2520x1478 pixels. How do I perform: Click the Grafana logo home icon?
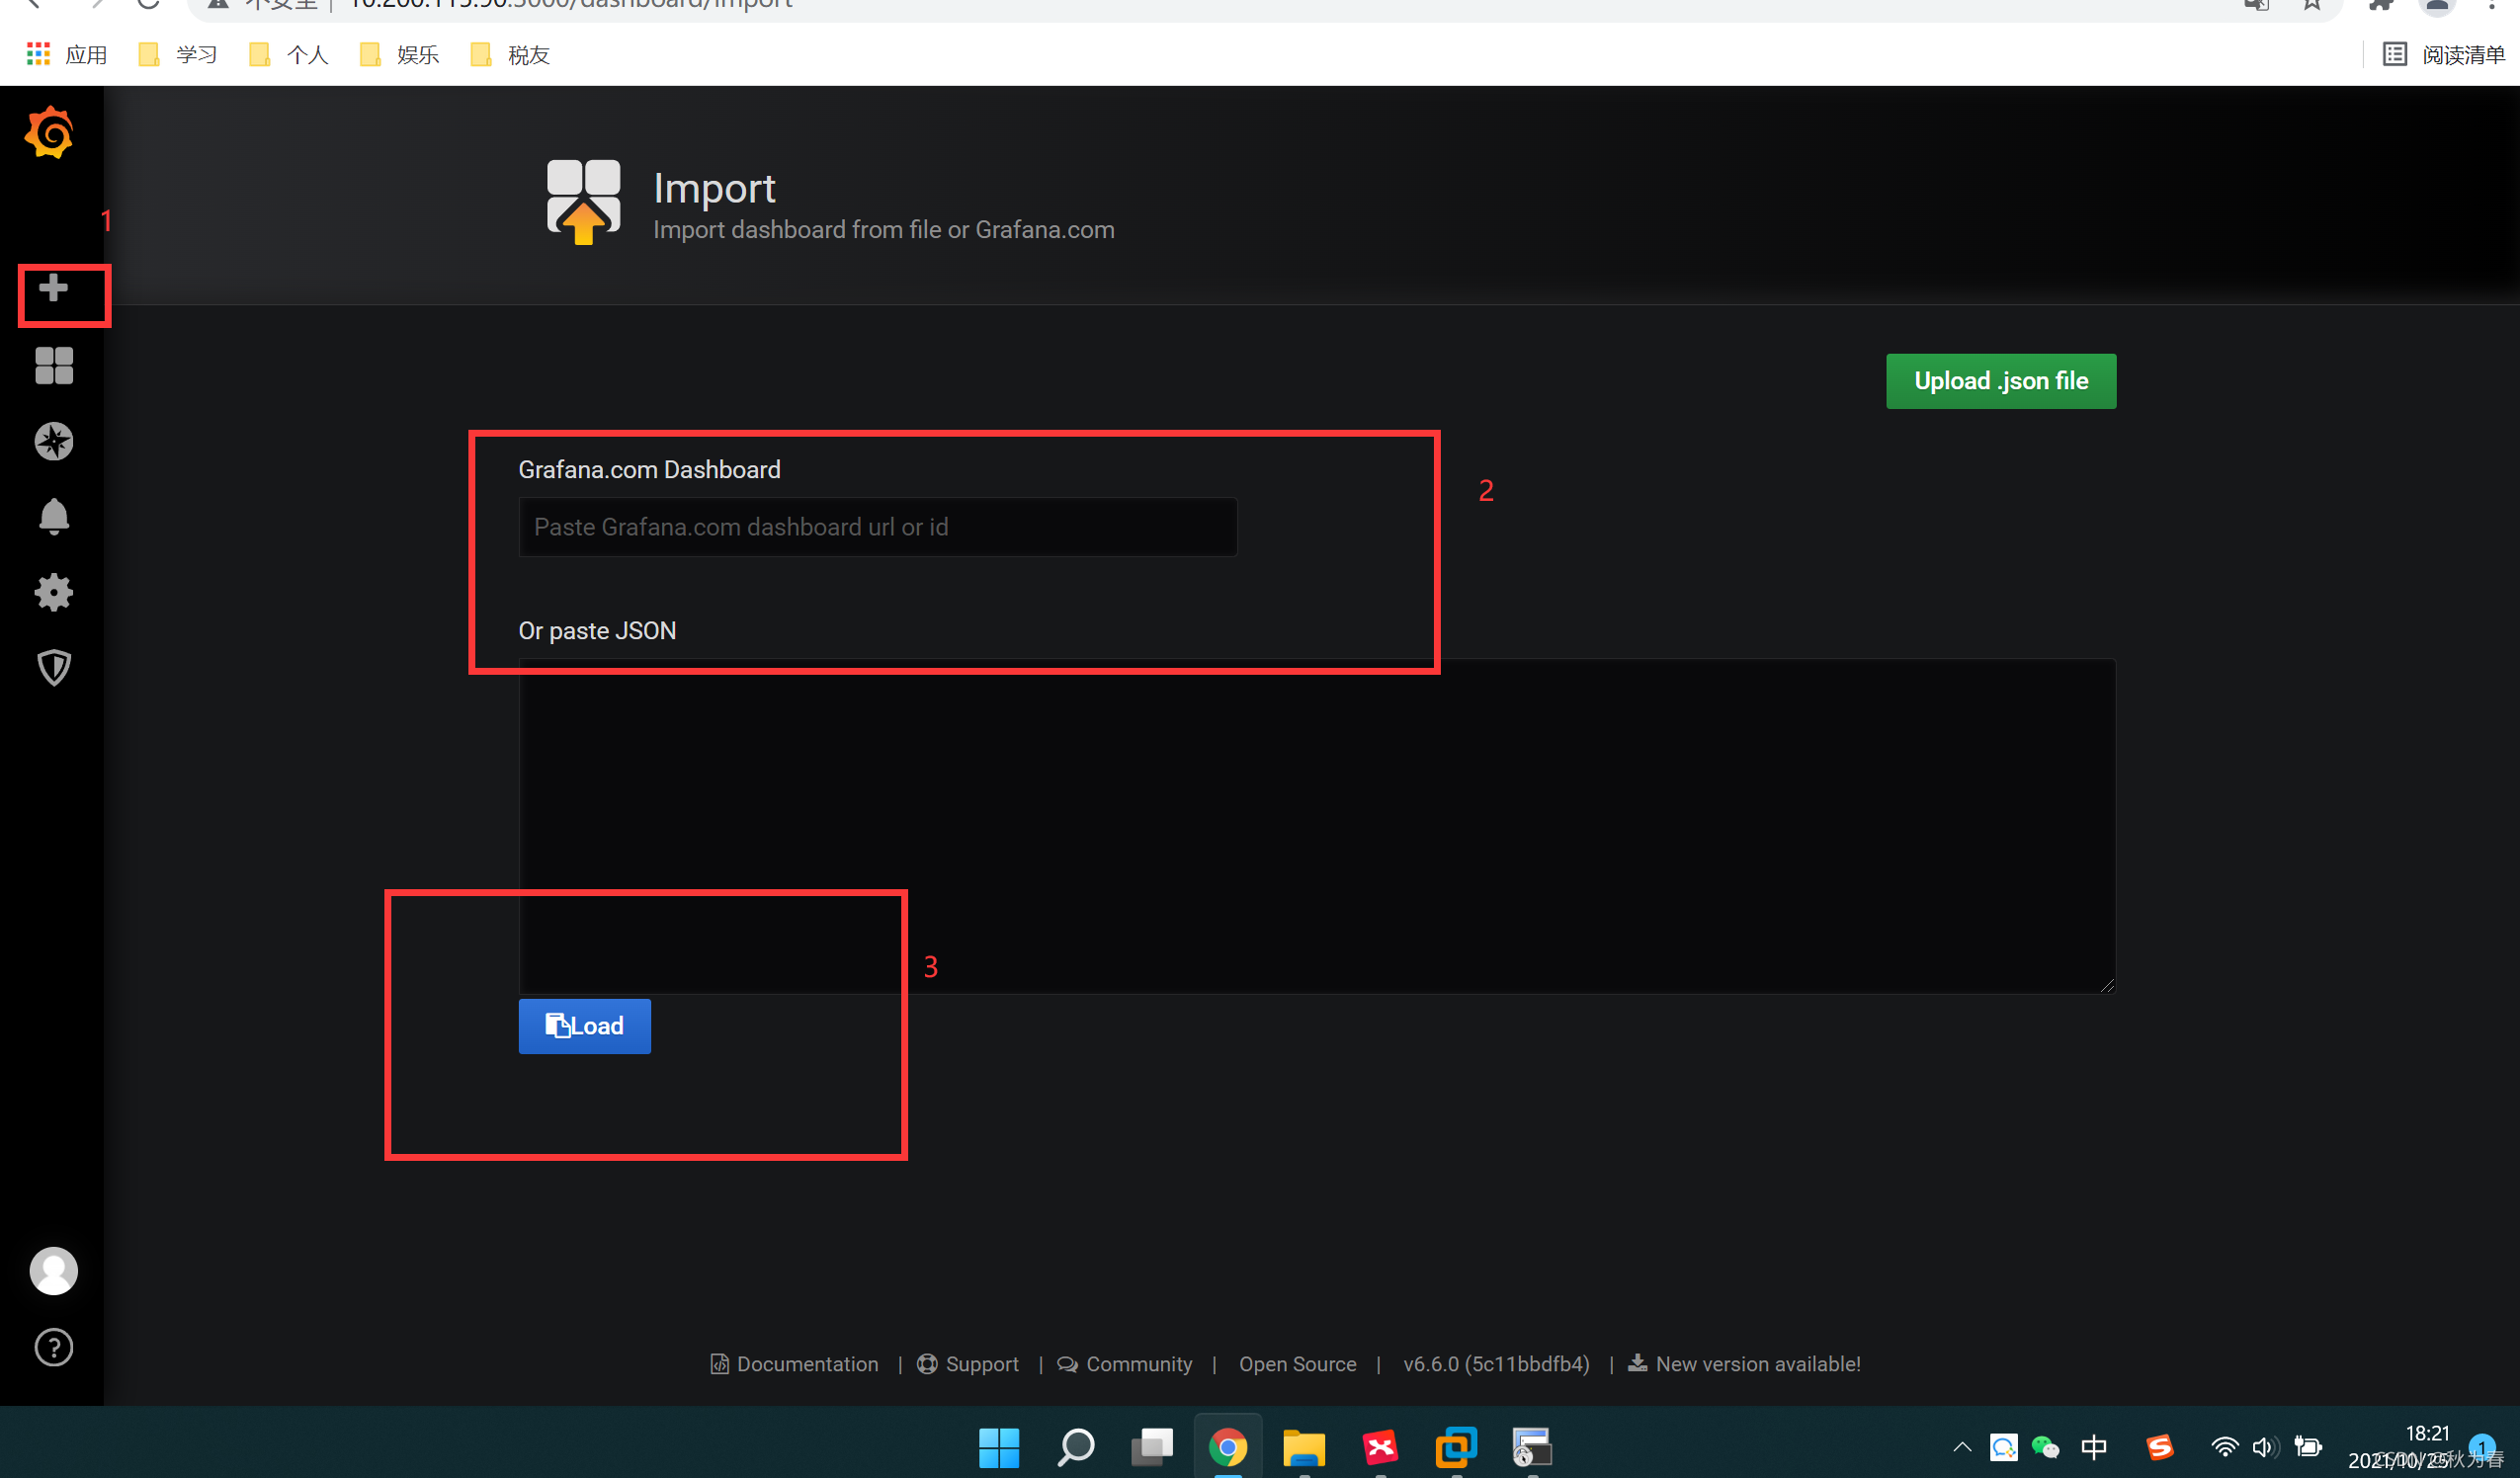[x=50, y=133]
